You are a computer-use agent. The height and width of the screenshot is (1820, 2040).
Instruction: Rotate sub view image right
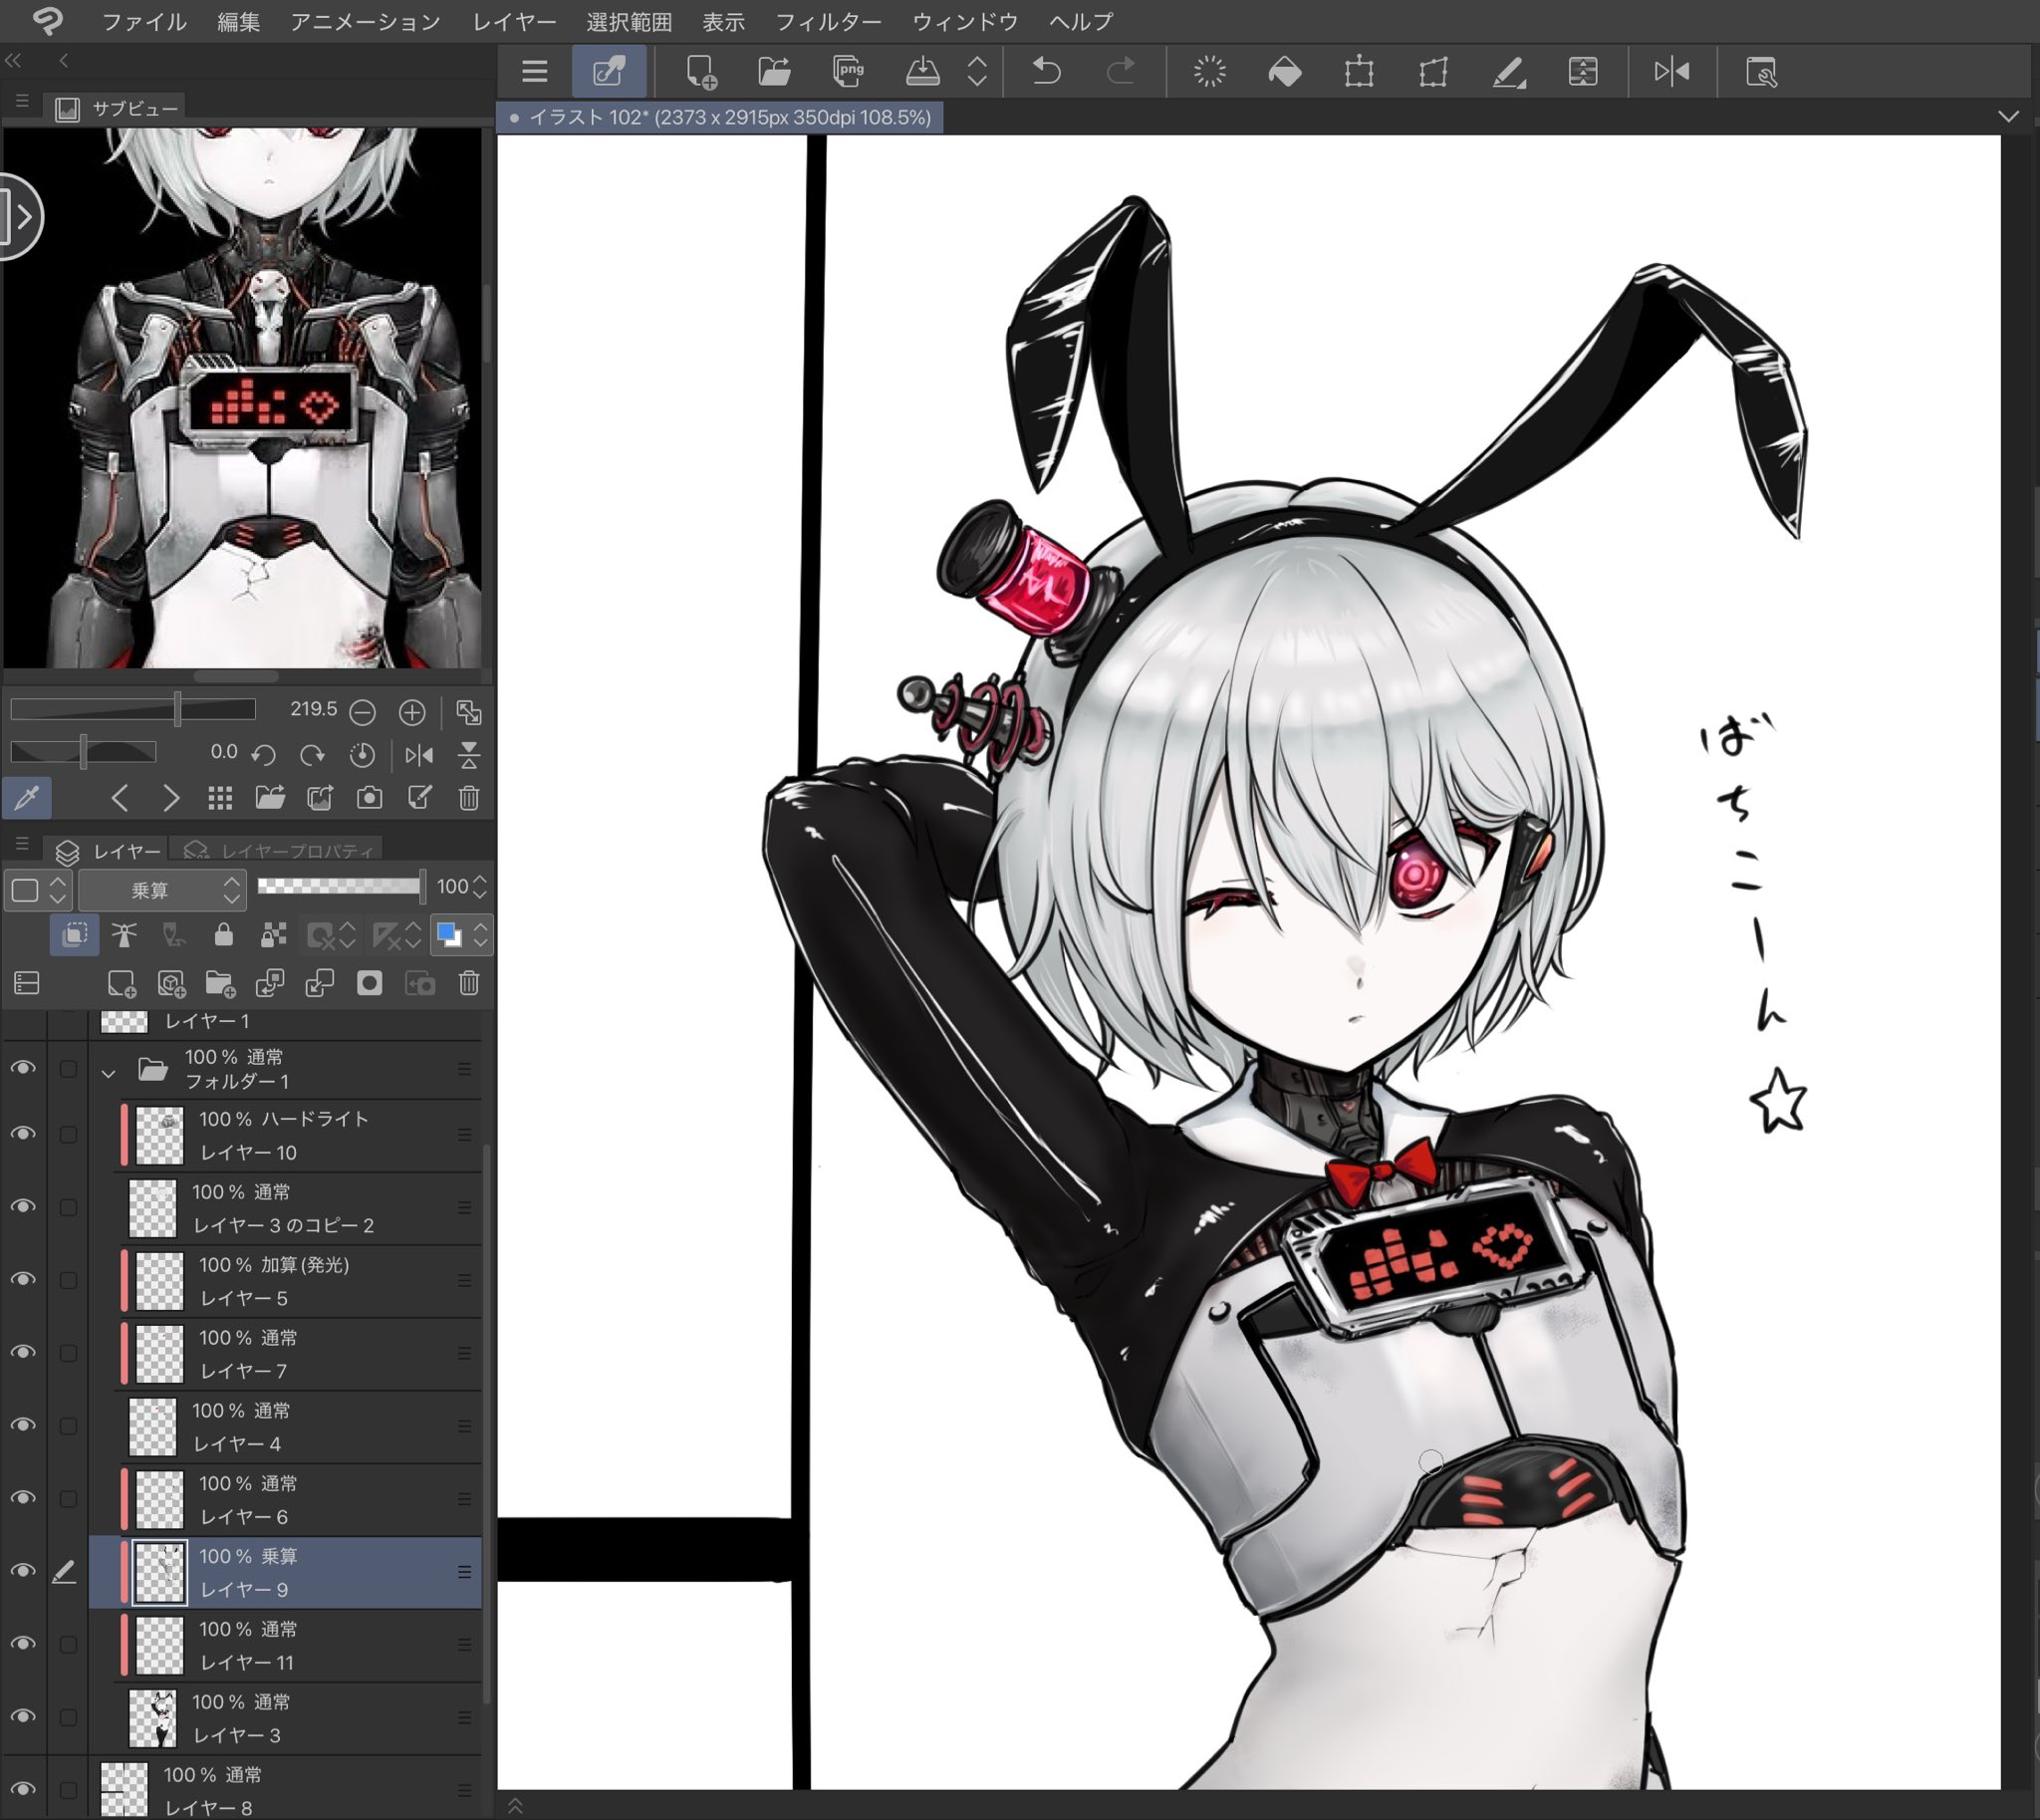(x=312, y=755)
